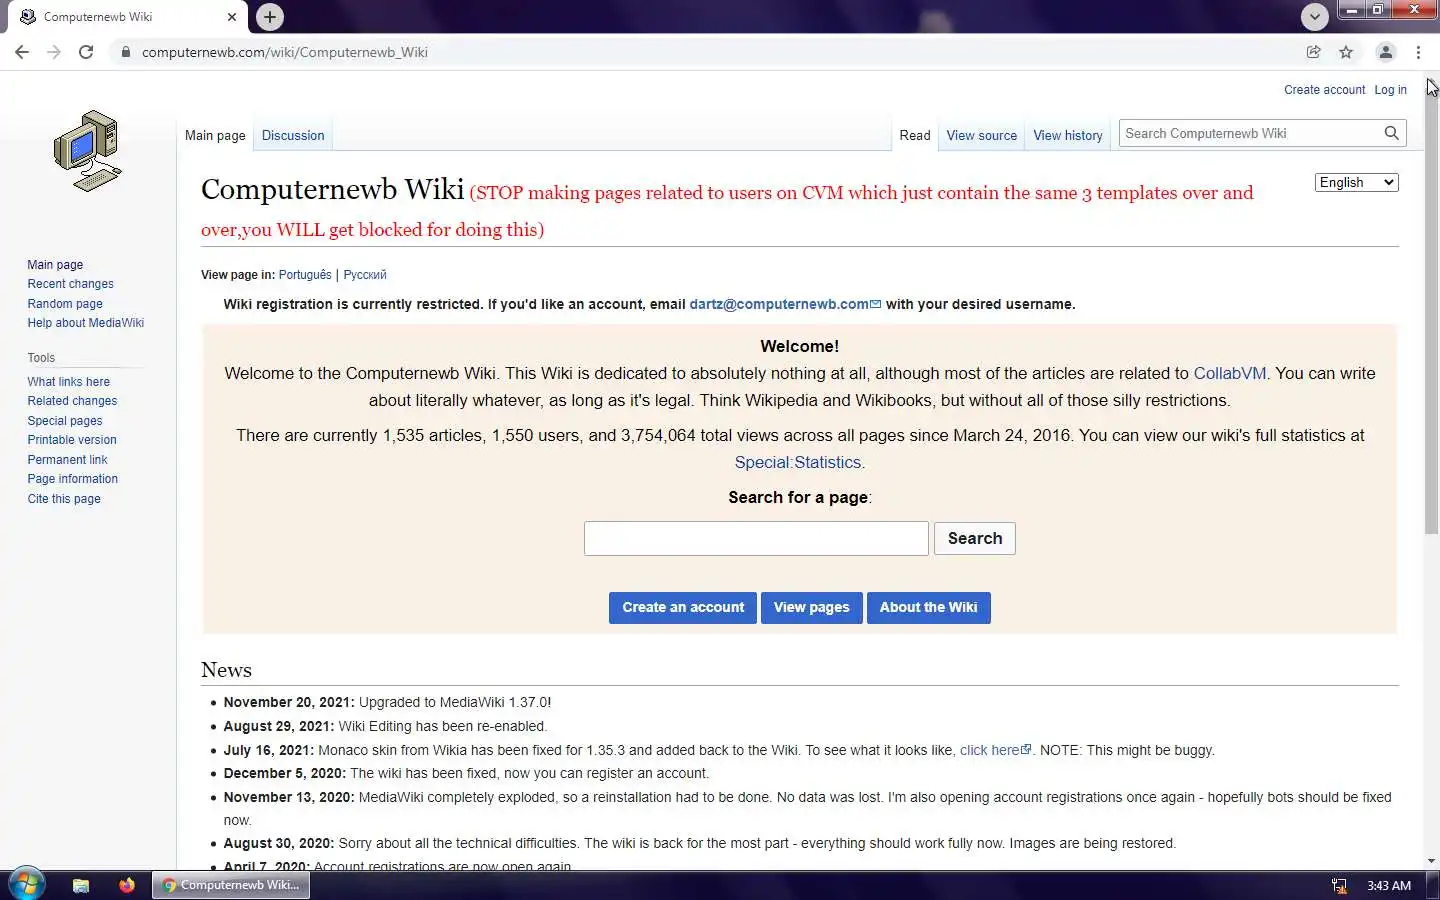Open Printable version link

point(72,440)
